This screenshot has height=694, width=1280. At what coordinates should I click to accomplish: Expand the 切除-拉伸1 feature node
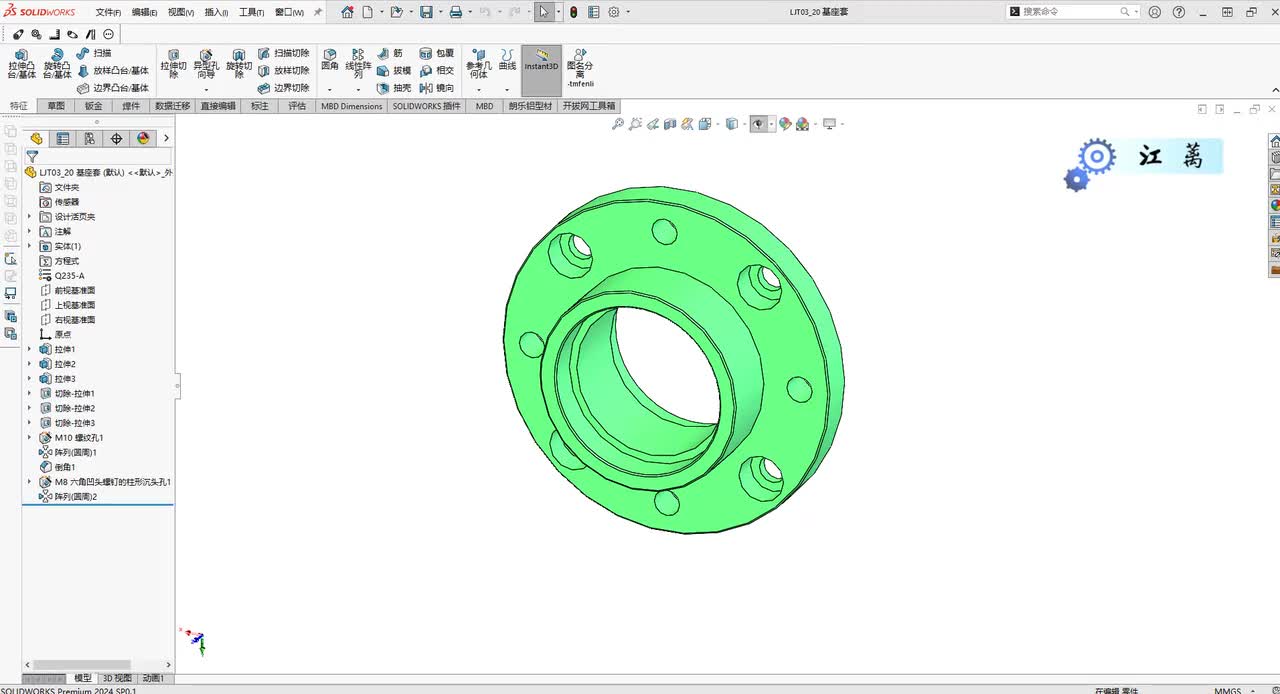tap(29, 394)
